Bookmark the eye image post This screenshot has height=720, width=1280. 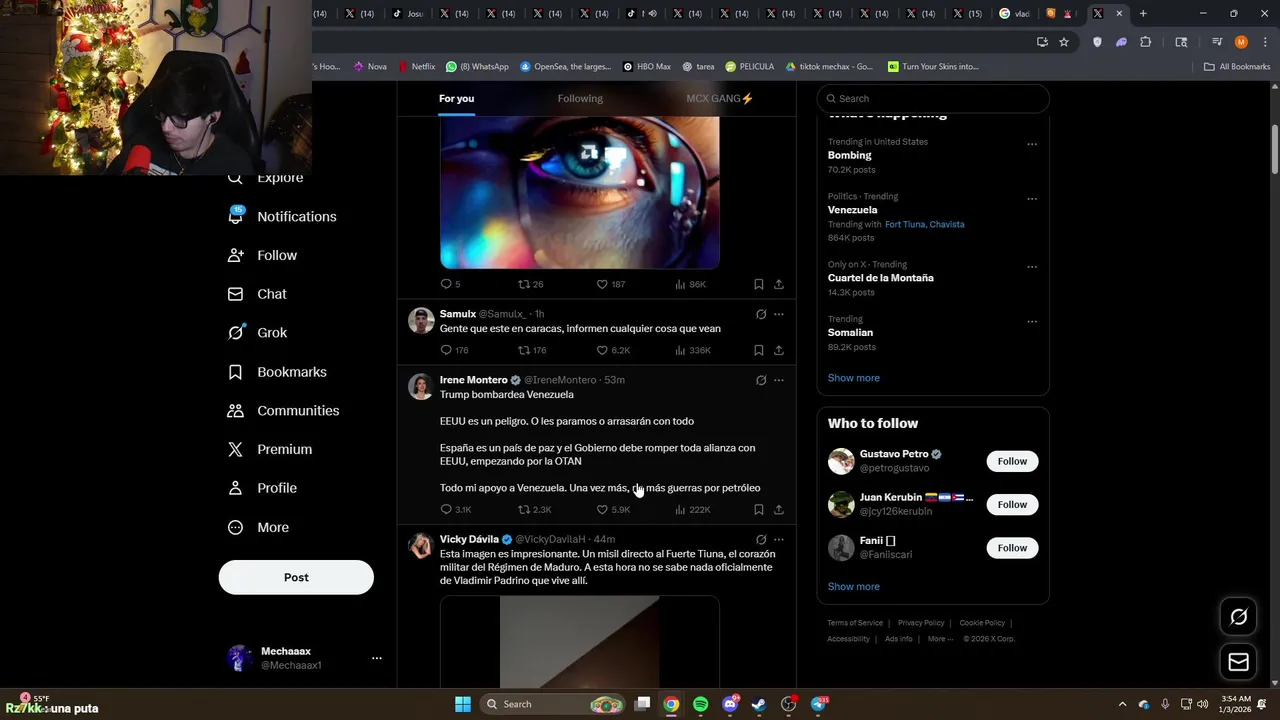pyautogui.click(x=758, y=284)
